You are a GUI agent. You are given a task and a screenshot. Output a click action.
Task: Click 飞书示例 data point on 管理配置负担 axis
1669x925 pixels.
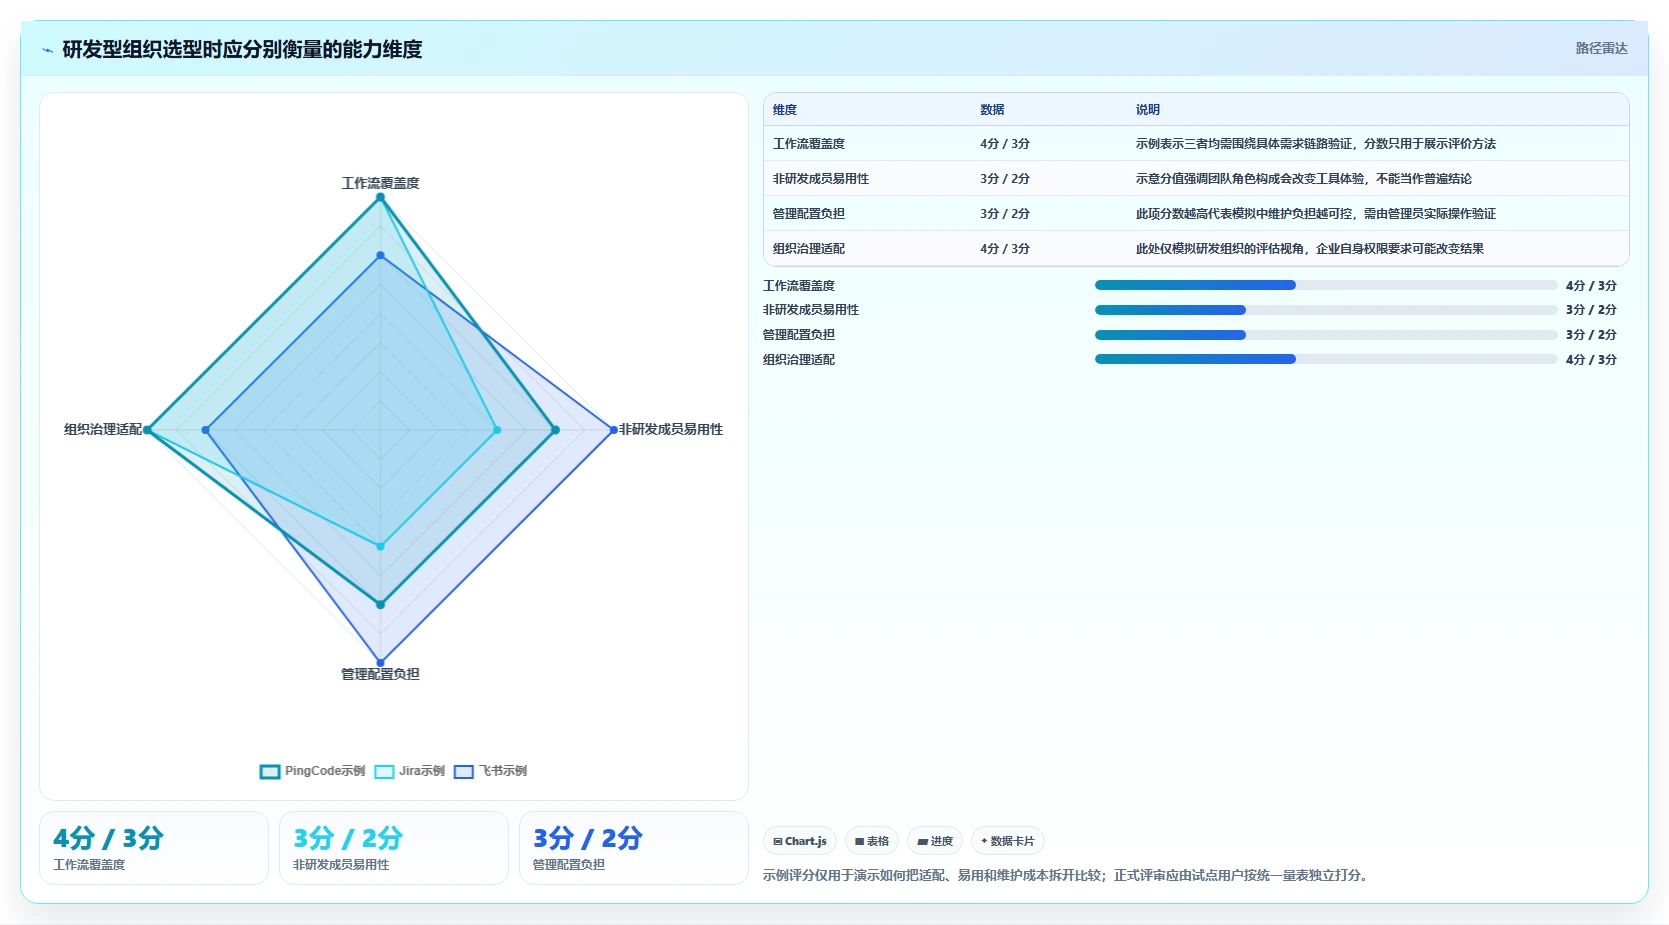tap(380, 662)
